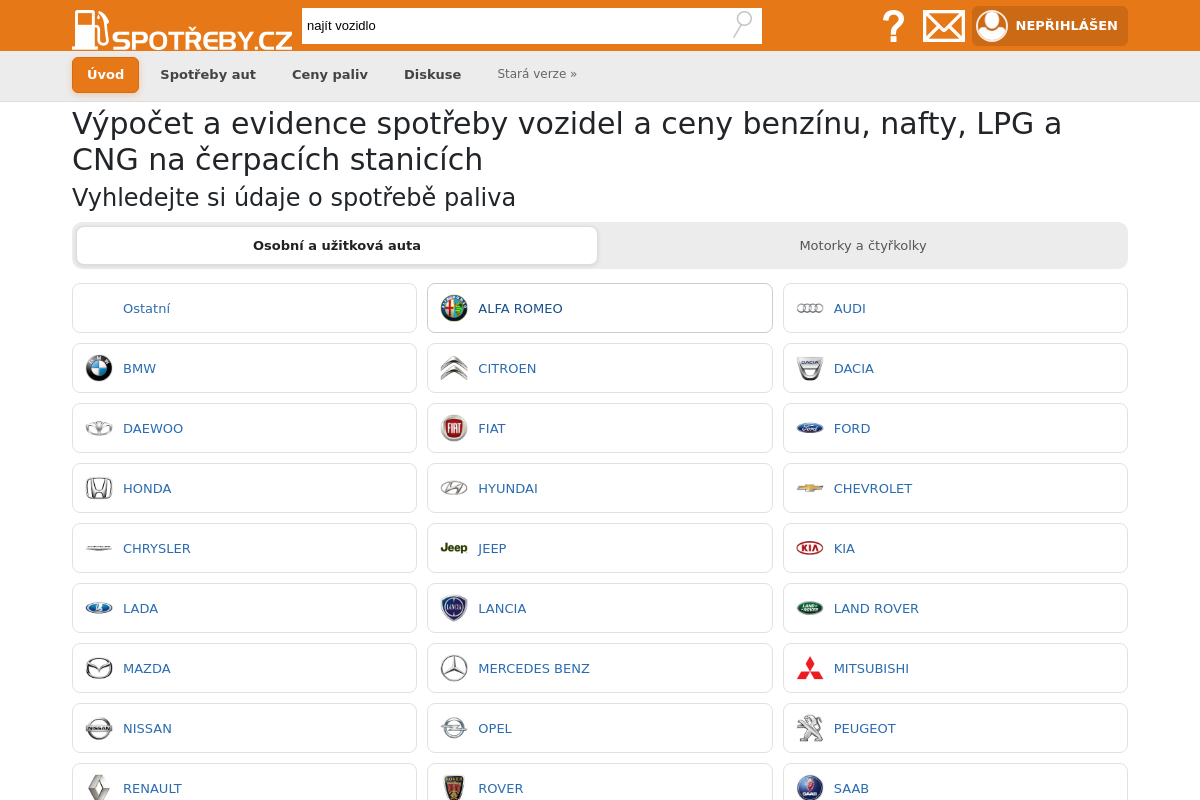The height and width of the screenshot is (800, 1200).
Task: Open the JEEP text link
Action: (492, 548)
